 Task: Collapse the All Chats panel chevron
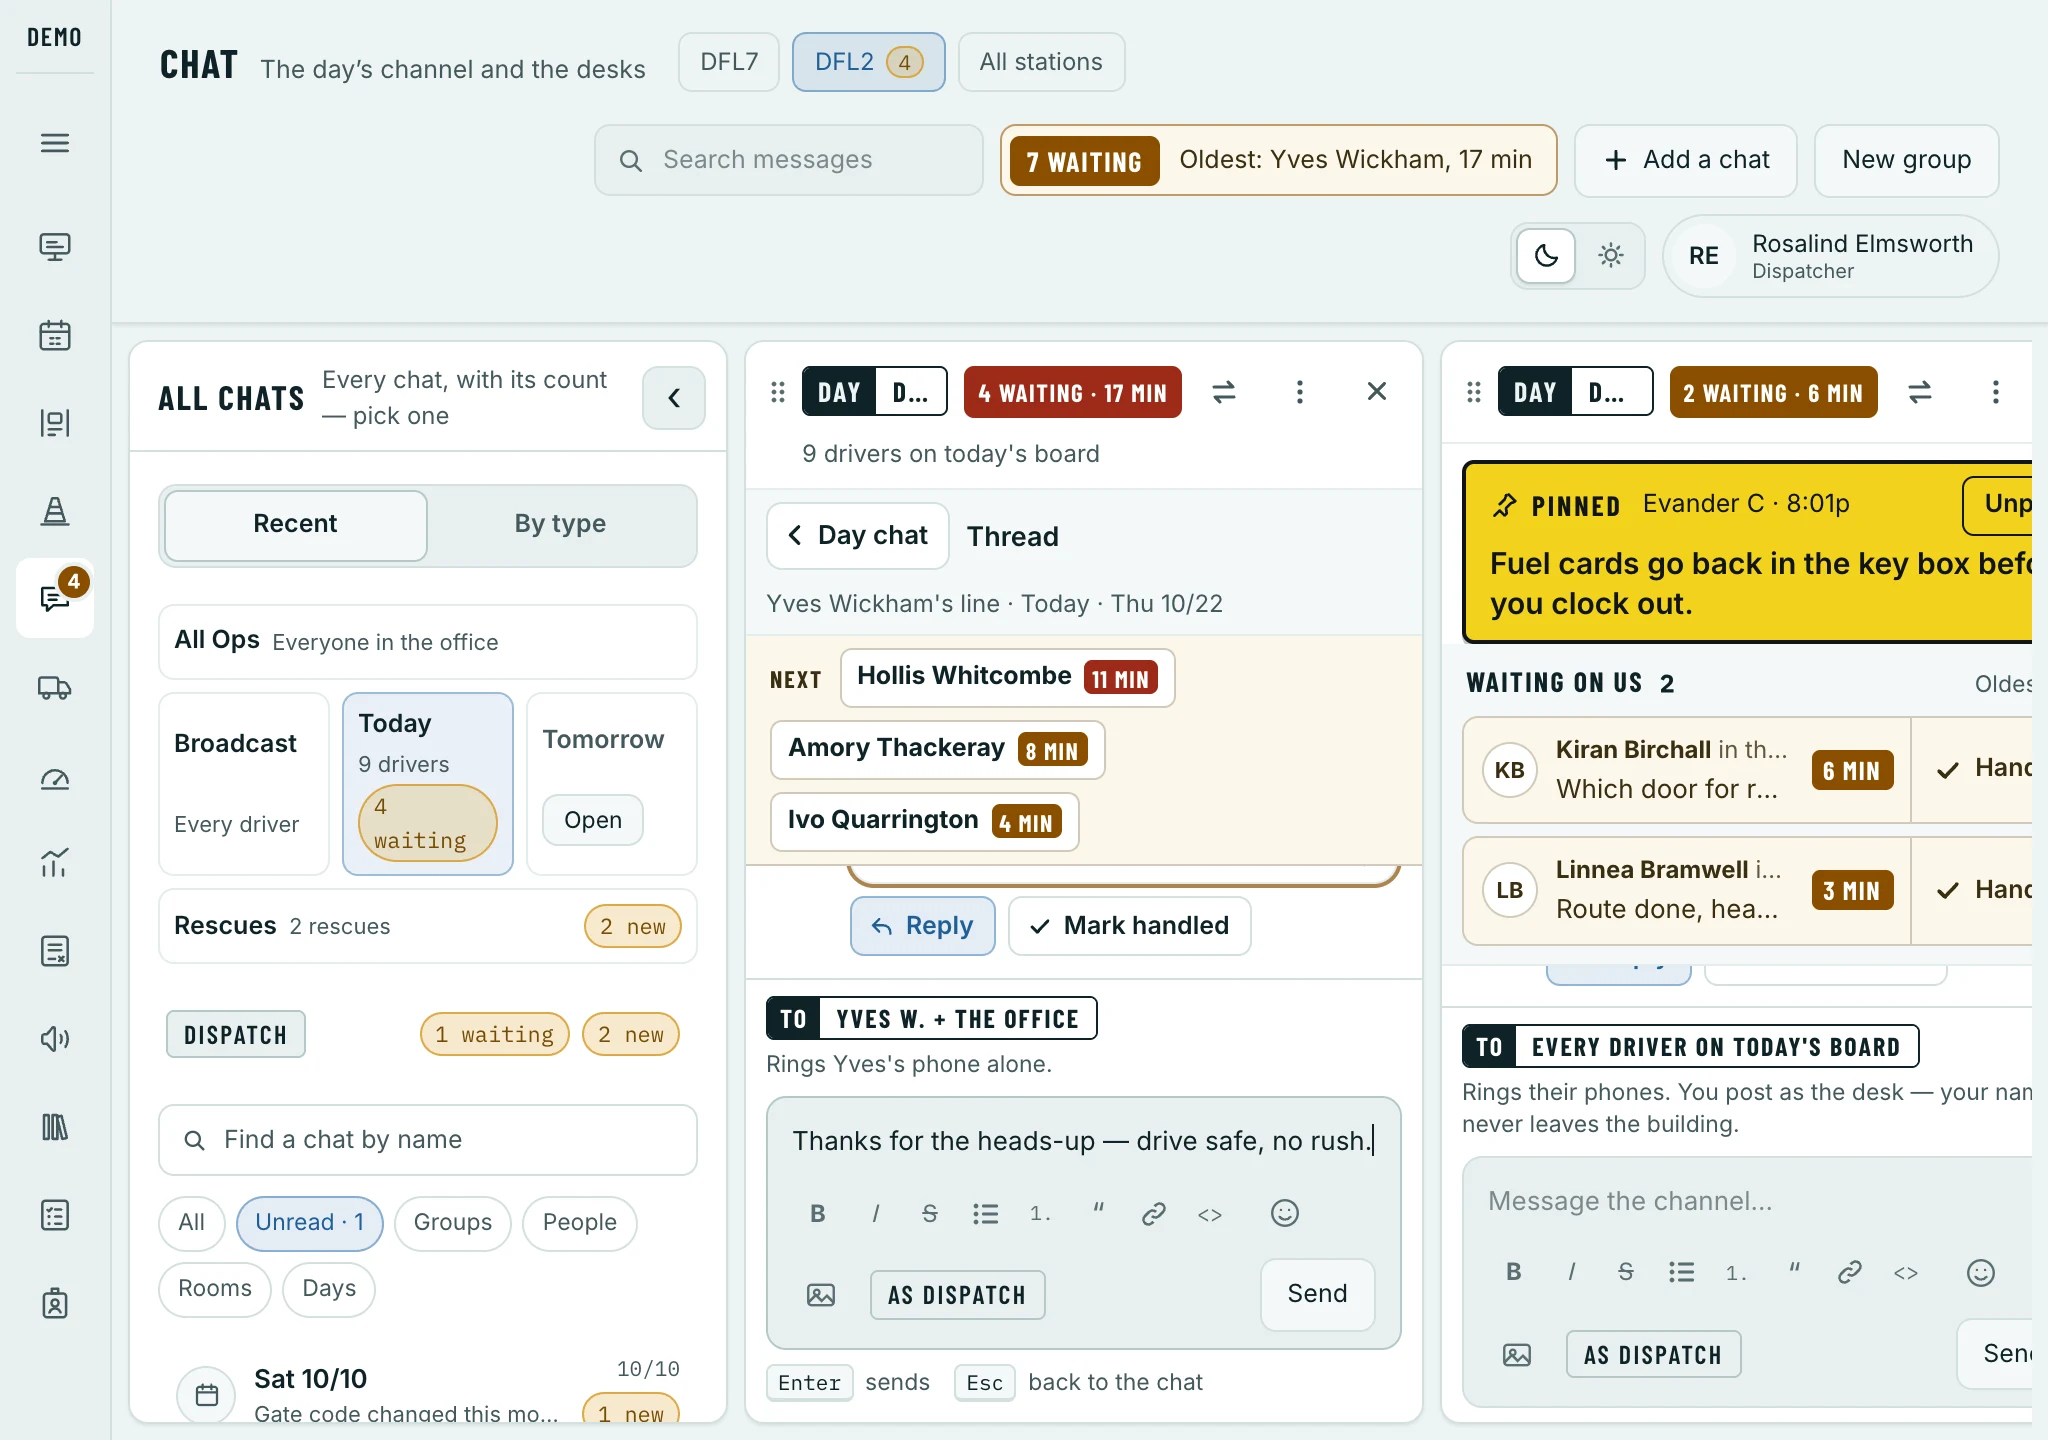[x=674, y=398]
